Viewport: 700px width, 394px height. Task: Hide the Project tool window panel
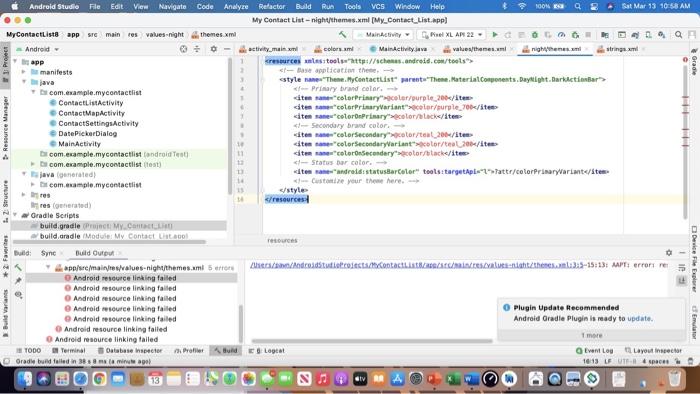pyautogui.click(x=227, y=49)
